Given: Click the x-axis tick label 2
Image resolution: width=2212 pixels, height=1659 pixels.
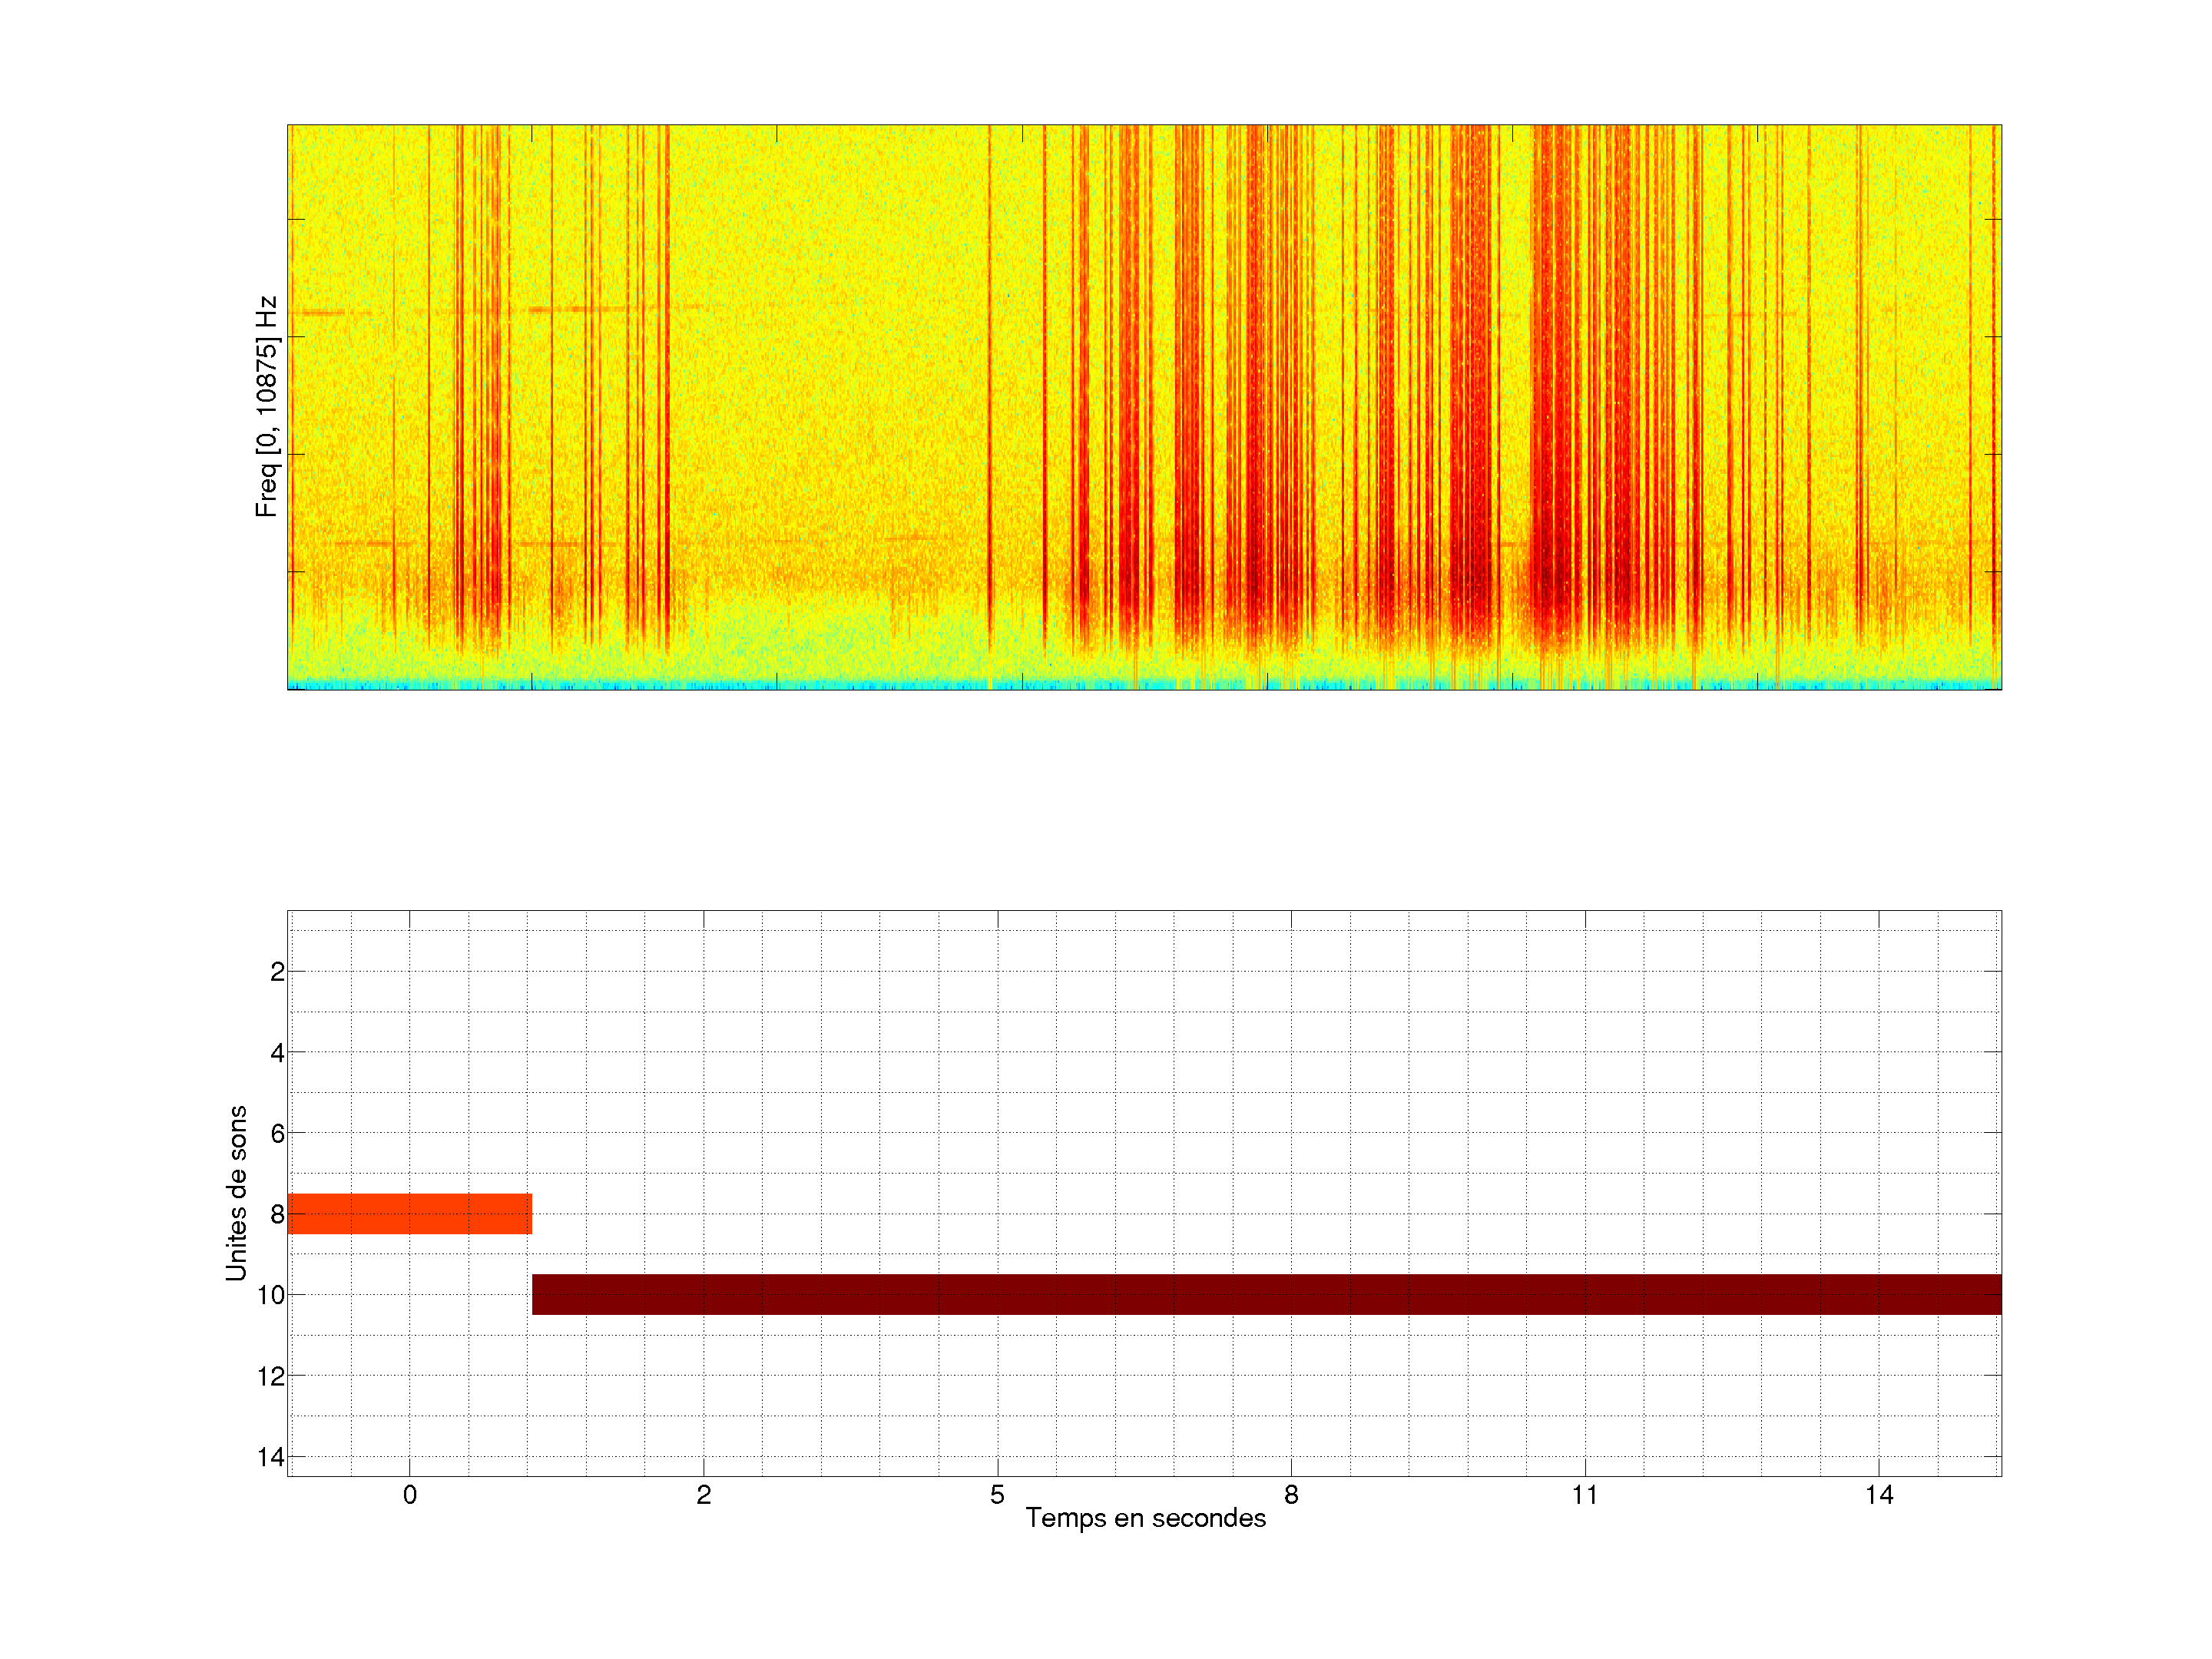Looking at the screenshot, I should pyautogui.click(x=704, y=1495).
